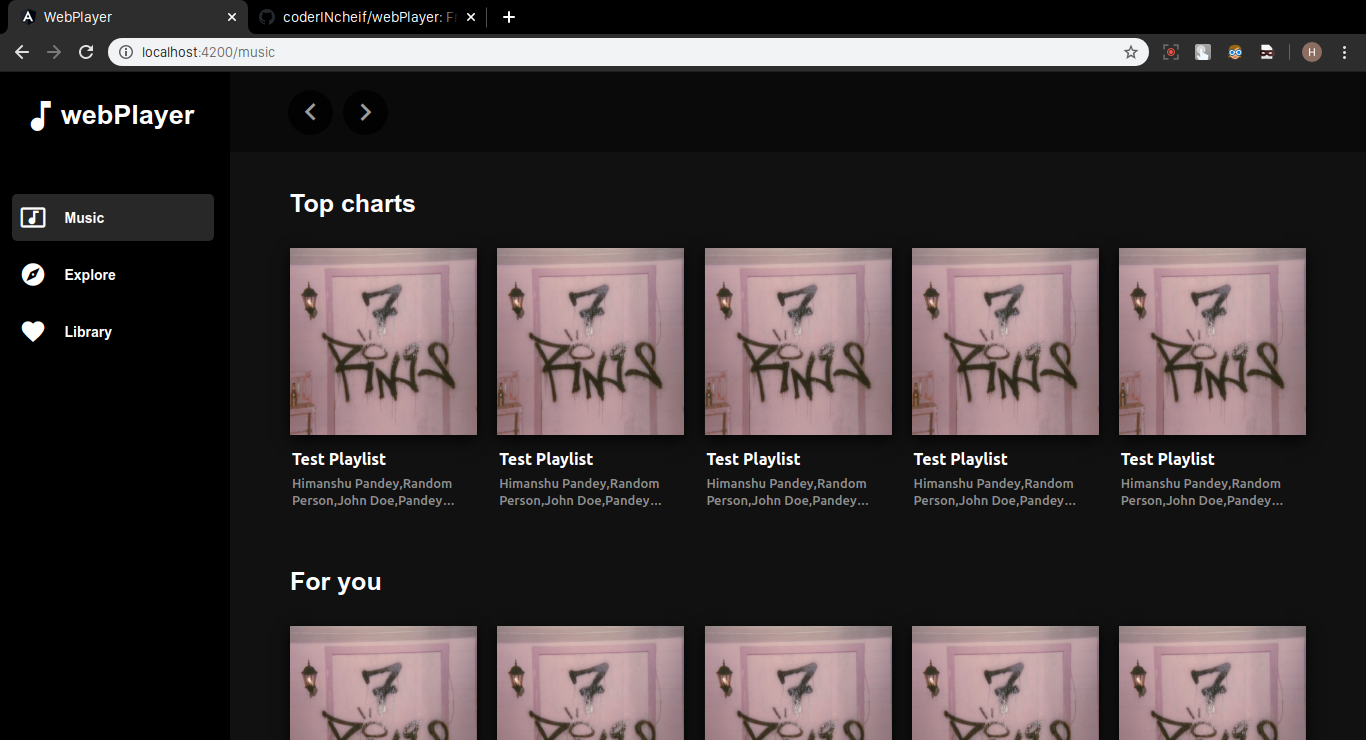Click the browser Forward arrow
This screenshot has height=740, width=1366.
point(54,52)
